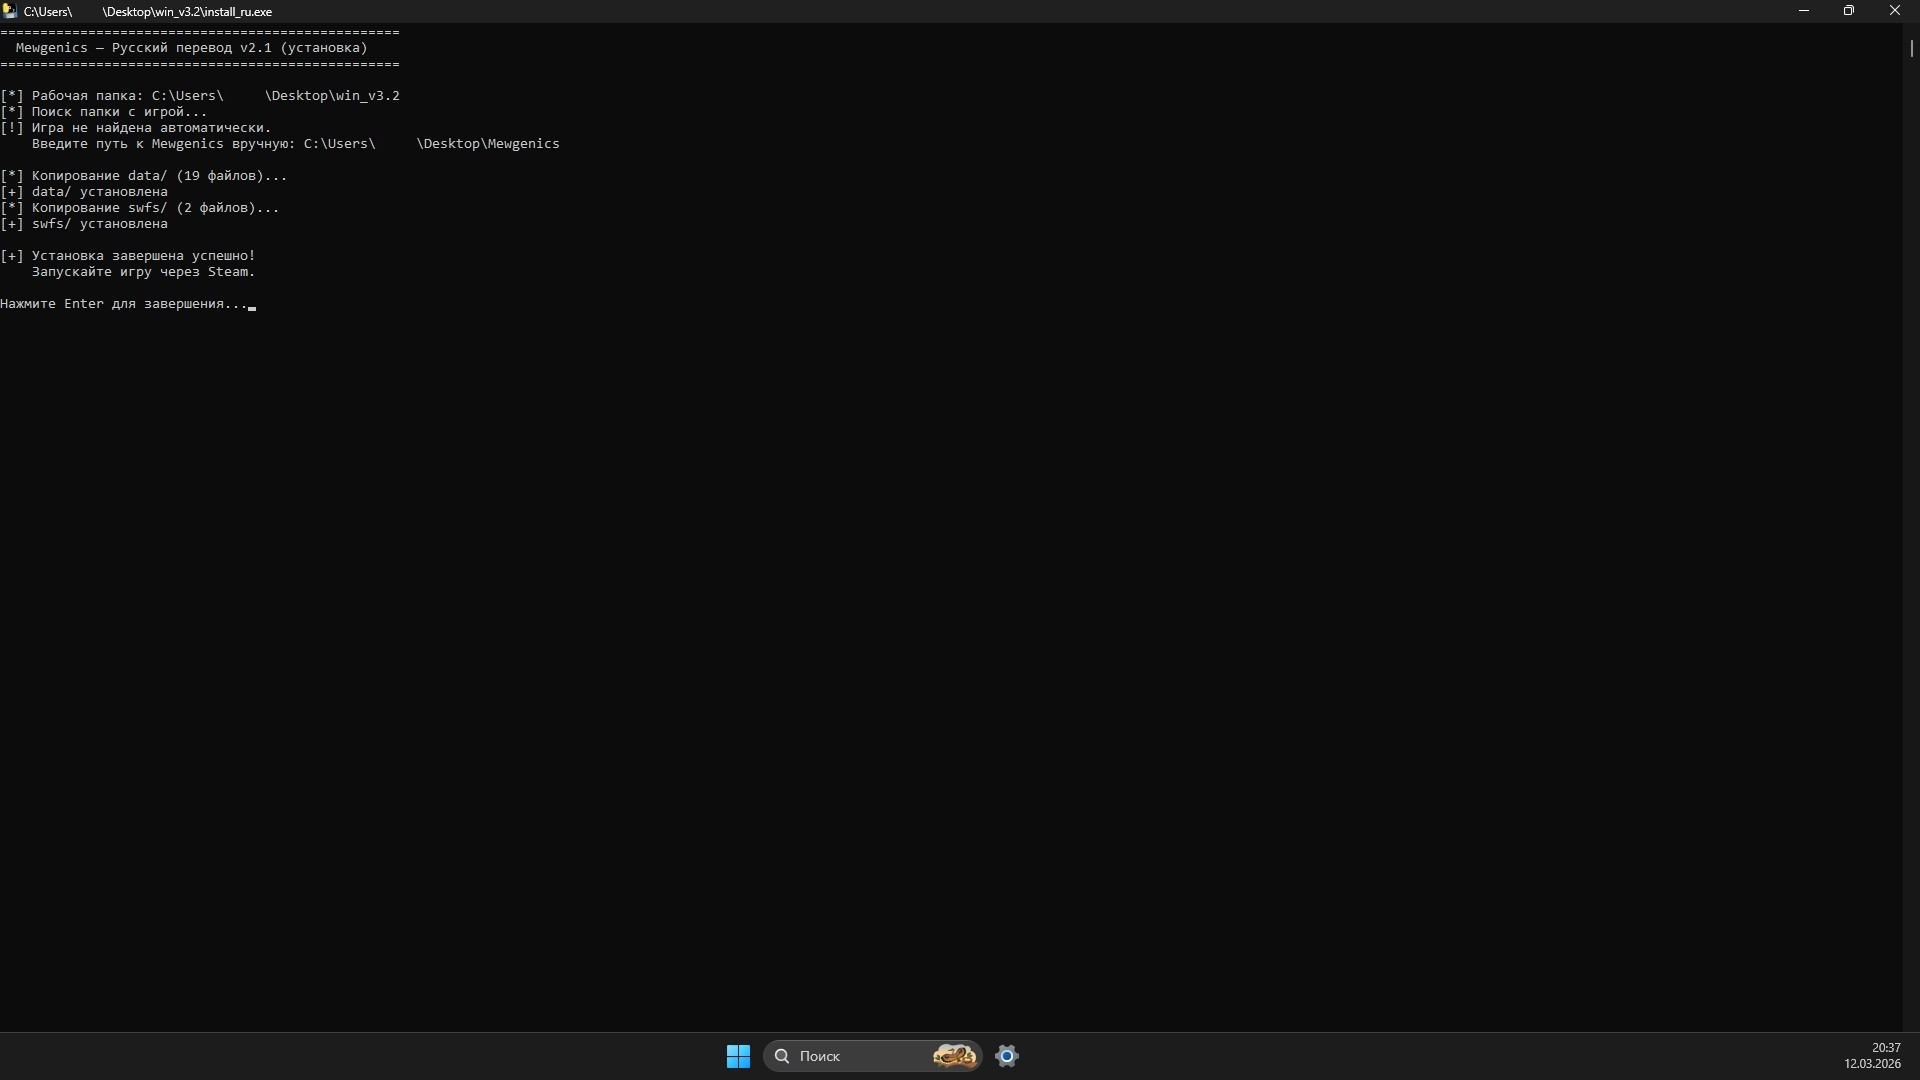Click the install_ru.exe title bar text

click(148, 12)
